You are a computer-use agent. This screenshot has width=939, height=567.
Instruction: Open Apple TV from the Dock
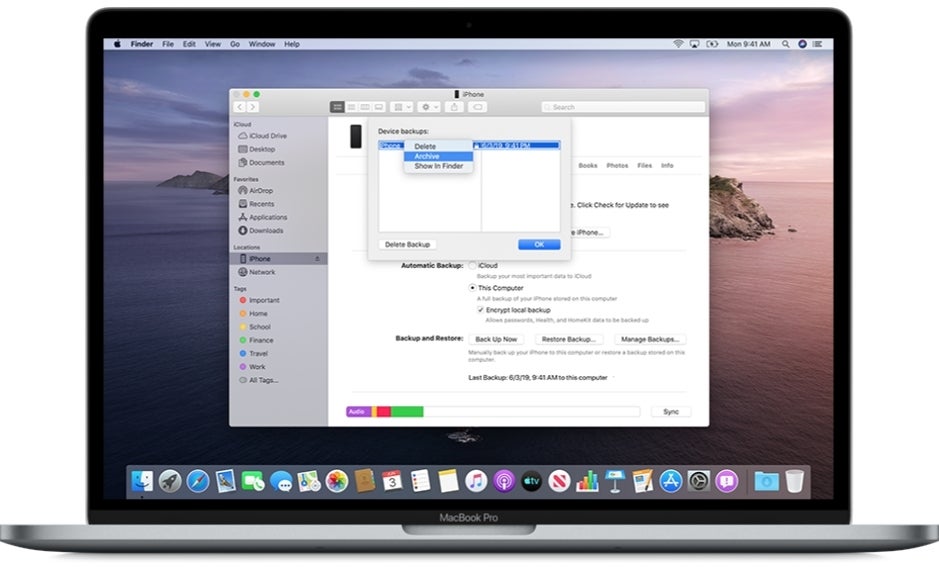point(531,481)
